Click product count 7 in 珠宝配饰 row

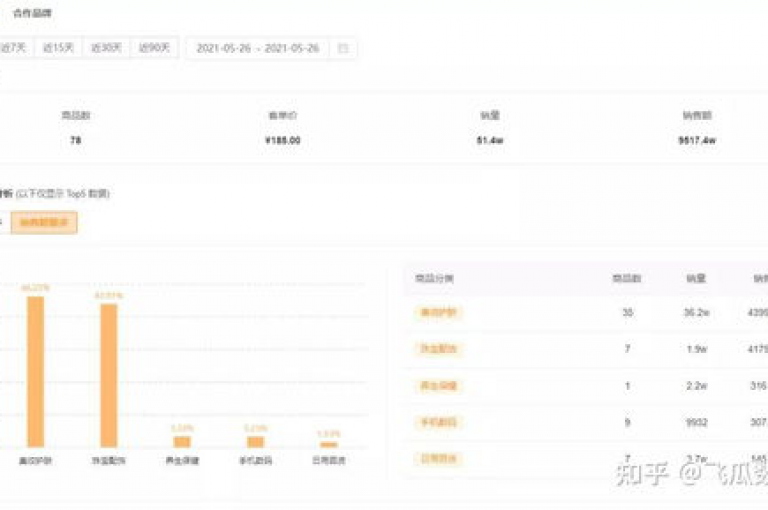tap(627, 349)
